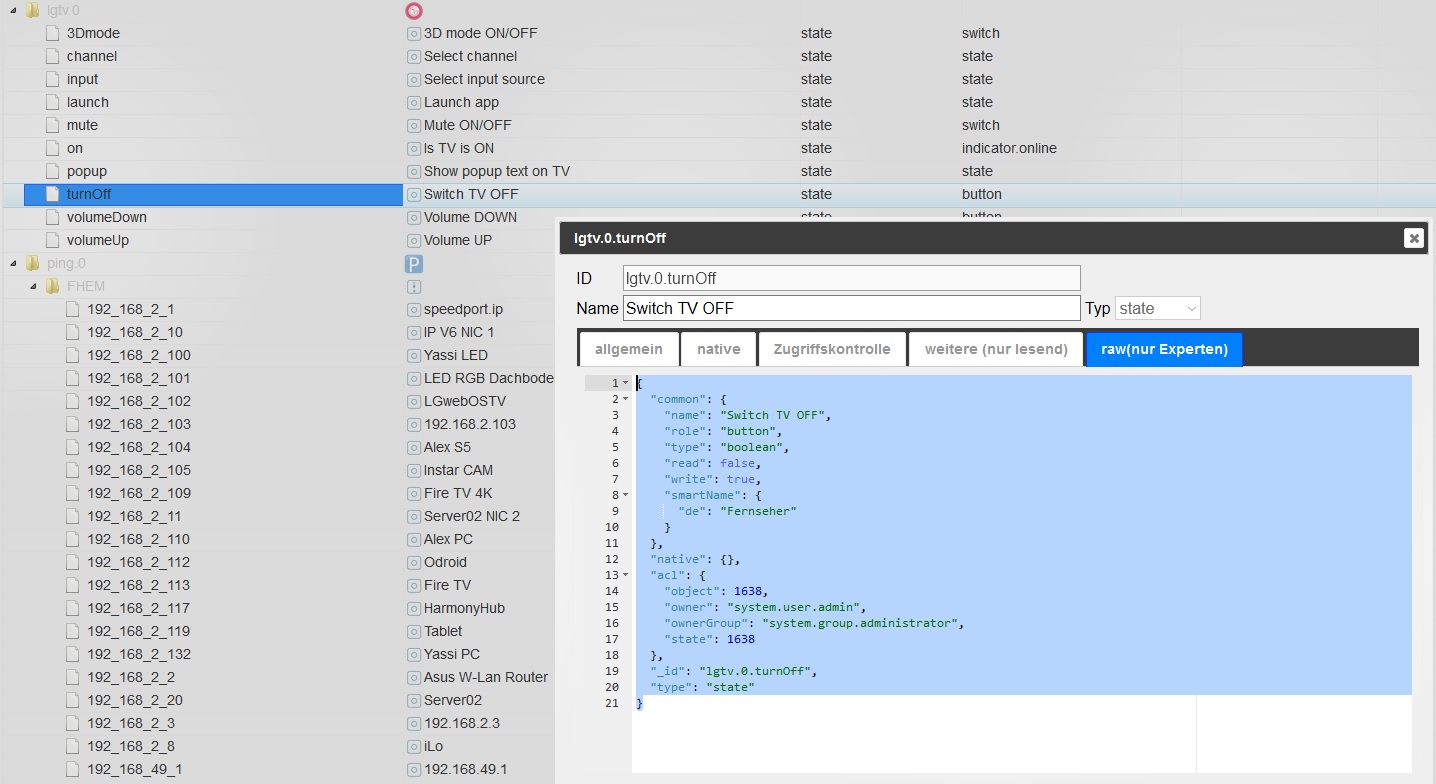Fold the "acl" block in JSON editor
This screenshot has width=1436, height=784.
pyautogui.click(x=625, y=575)
